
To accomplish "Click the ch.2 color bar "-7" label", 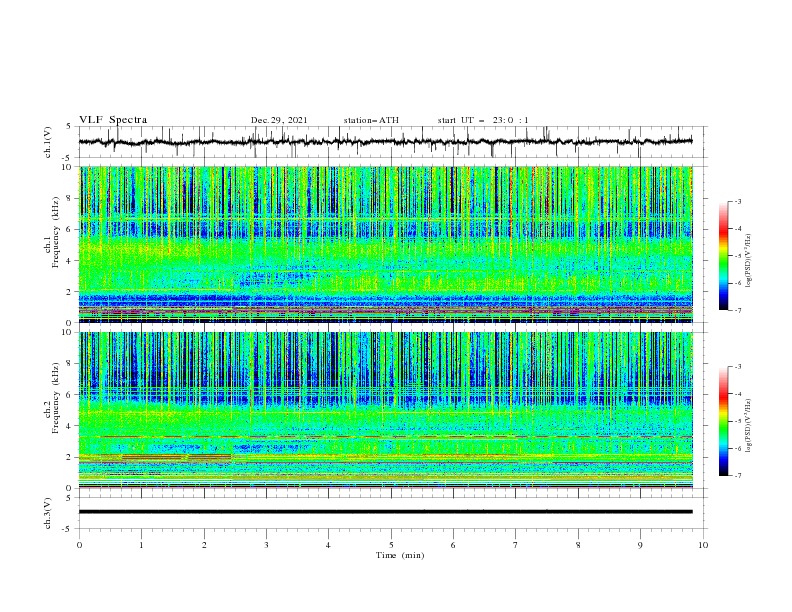I will (737, 475).
